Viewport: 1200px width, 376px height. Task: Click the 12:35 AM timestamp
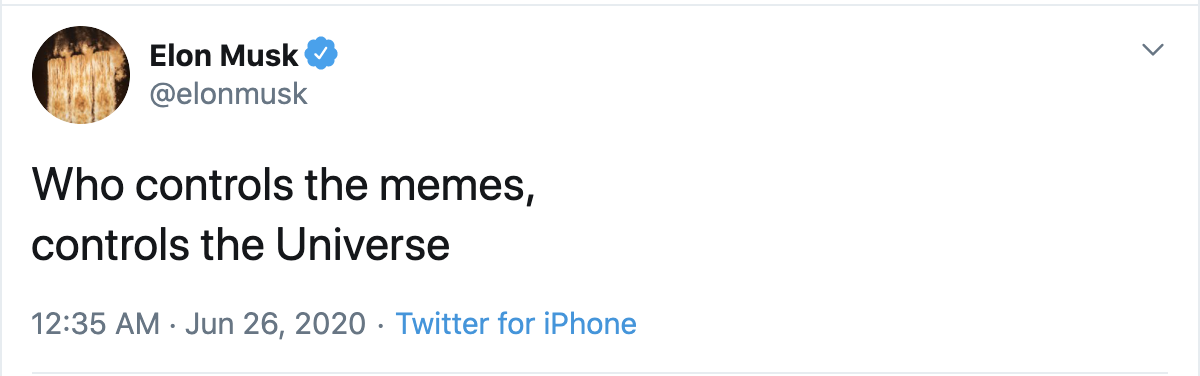pos(96,324)
